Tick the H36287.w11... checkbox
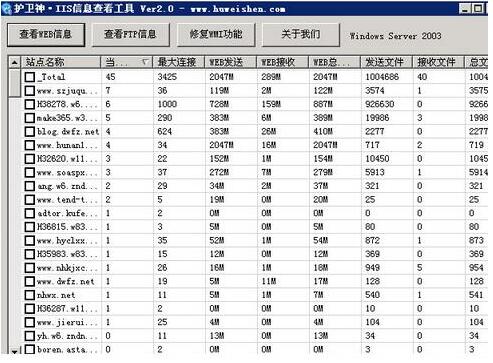The width and height of the screenshot is (493, 363). (x=30, y=309)
